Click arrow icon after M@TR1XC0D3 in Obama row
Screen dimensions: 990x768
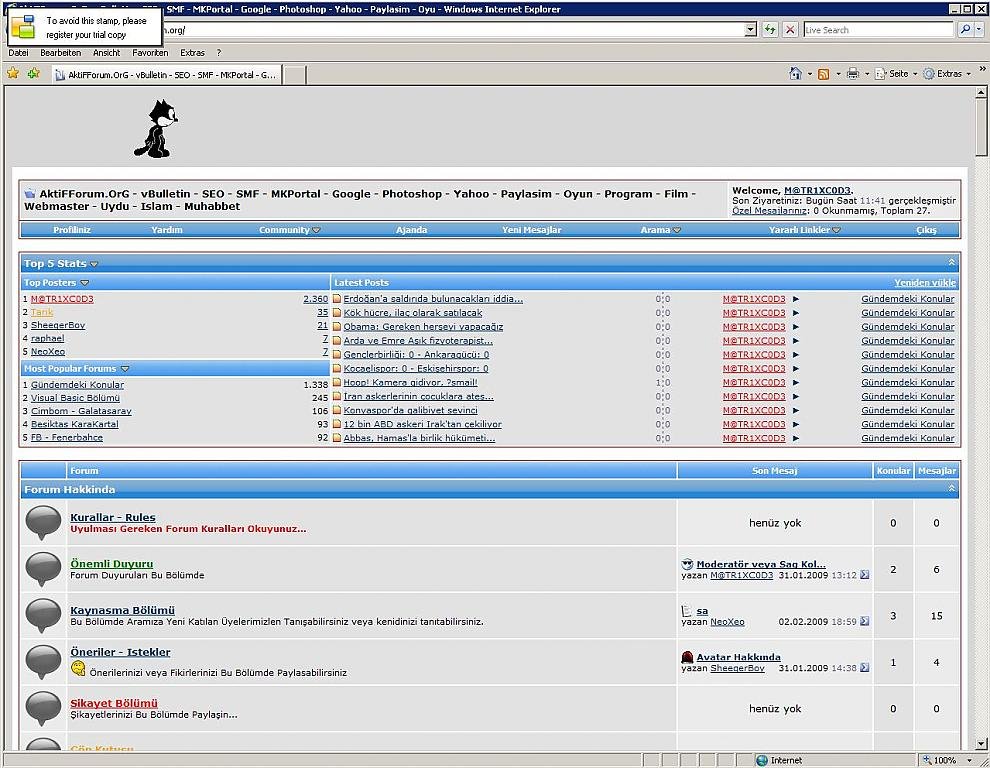796,327
